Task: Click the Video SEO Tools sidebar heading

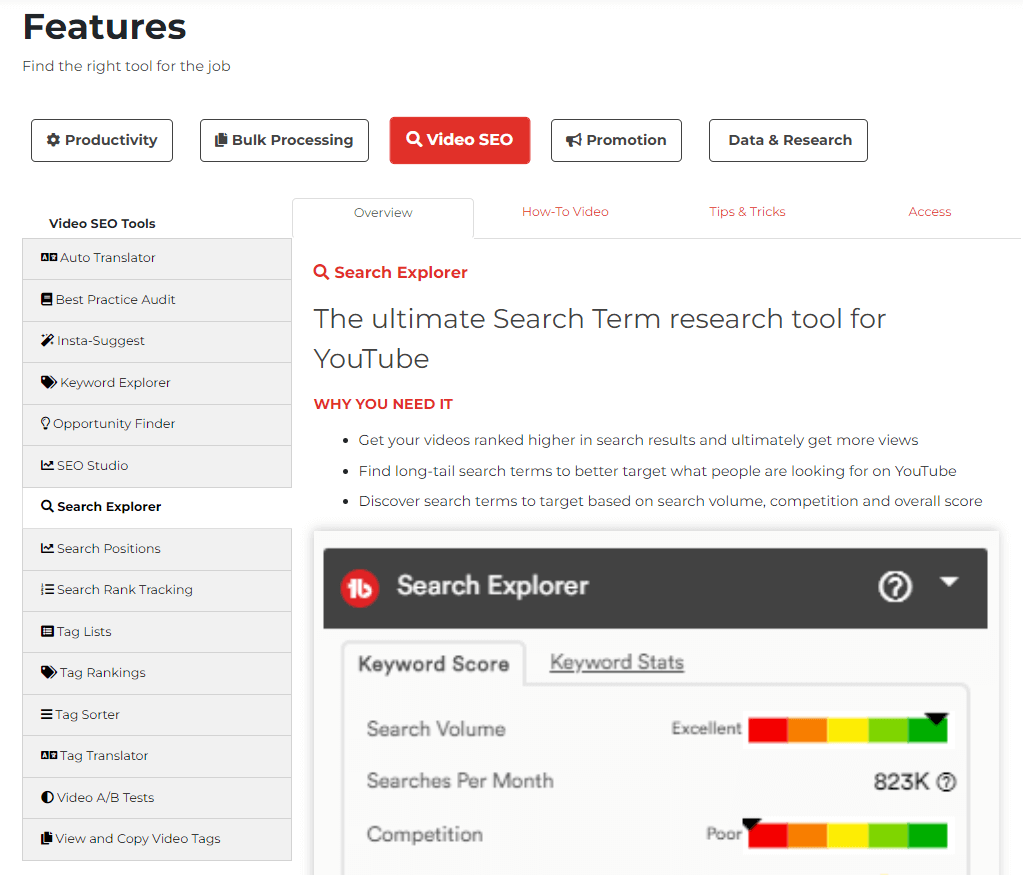Action: 102,223
